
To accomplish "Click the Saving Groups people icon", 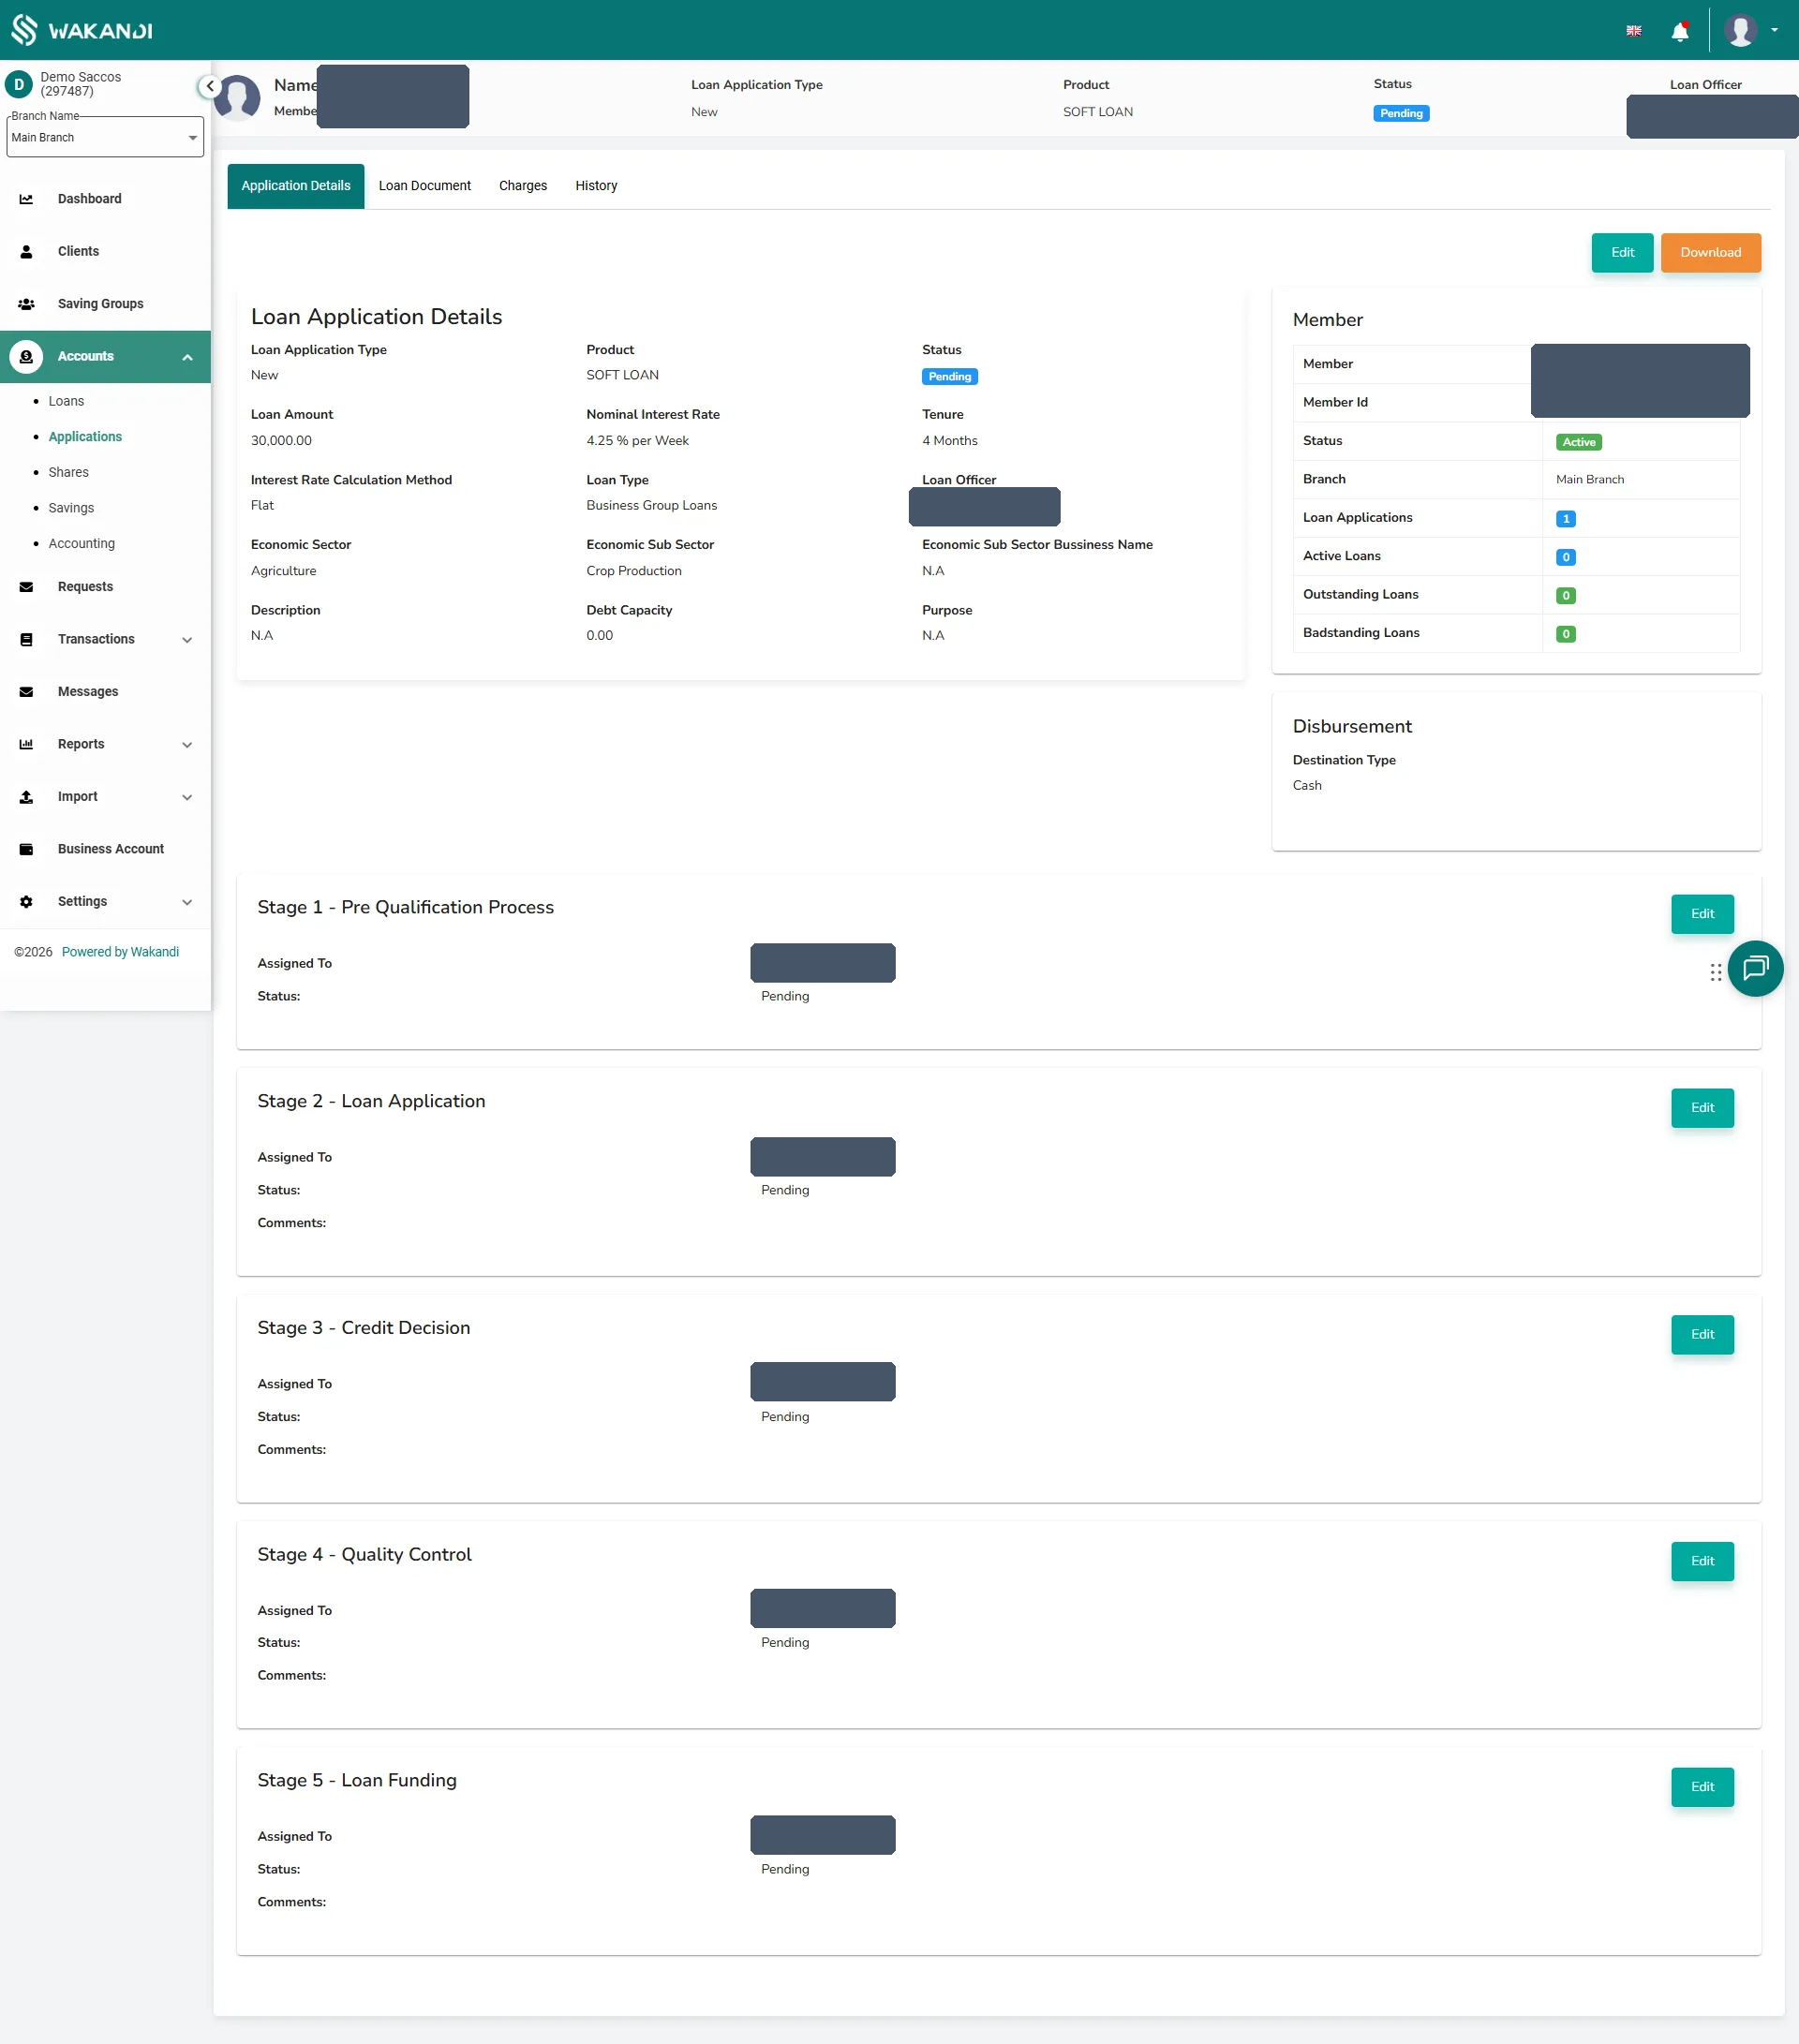I will point(26,304).
